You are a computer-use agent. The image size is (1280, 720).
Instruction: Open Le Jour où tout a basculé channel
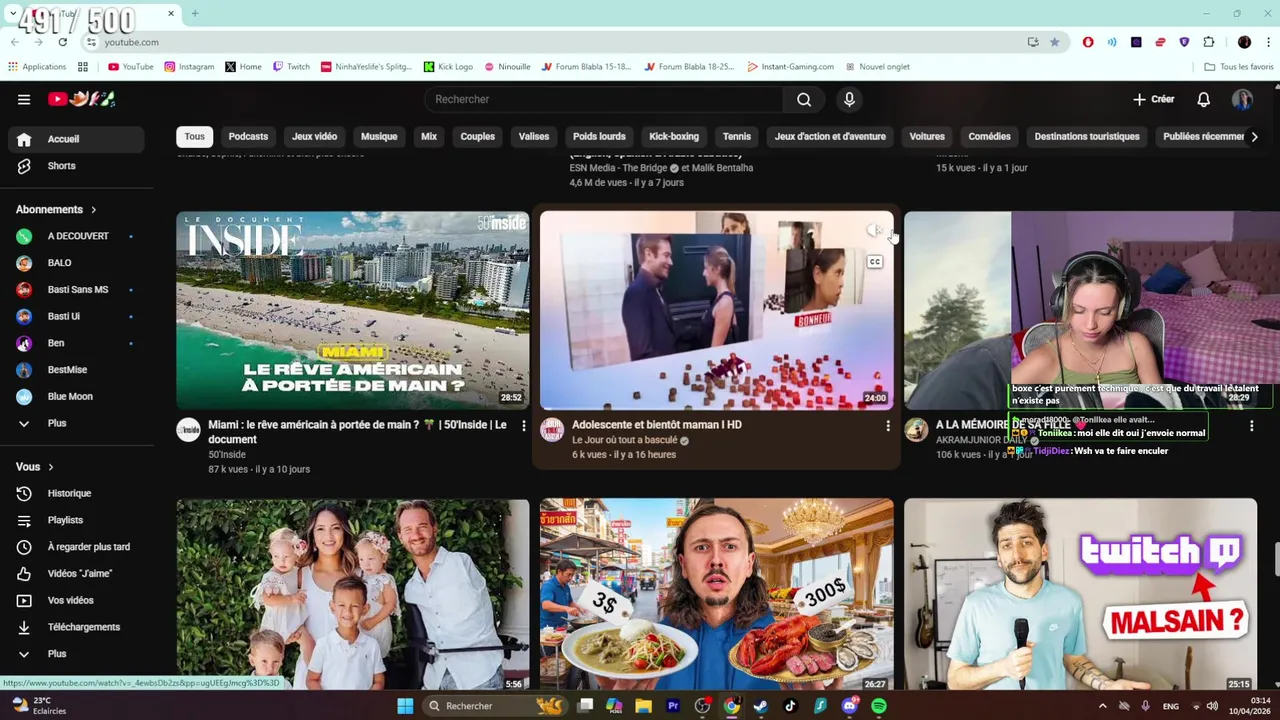(x=625, y=440)
